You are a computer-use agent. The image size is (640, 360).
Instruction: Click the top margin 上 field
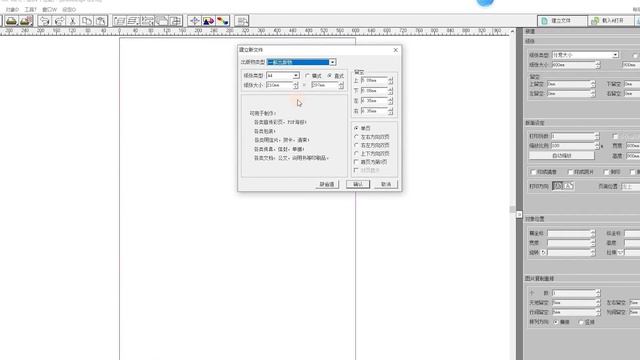(374, 80)
